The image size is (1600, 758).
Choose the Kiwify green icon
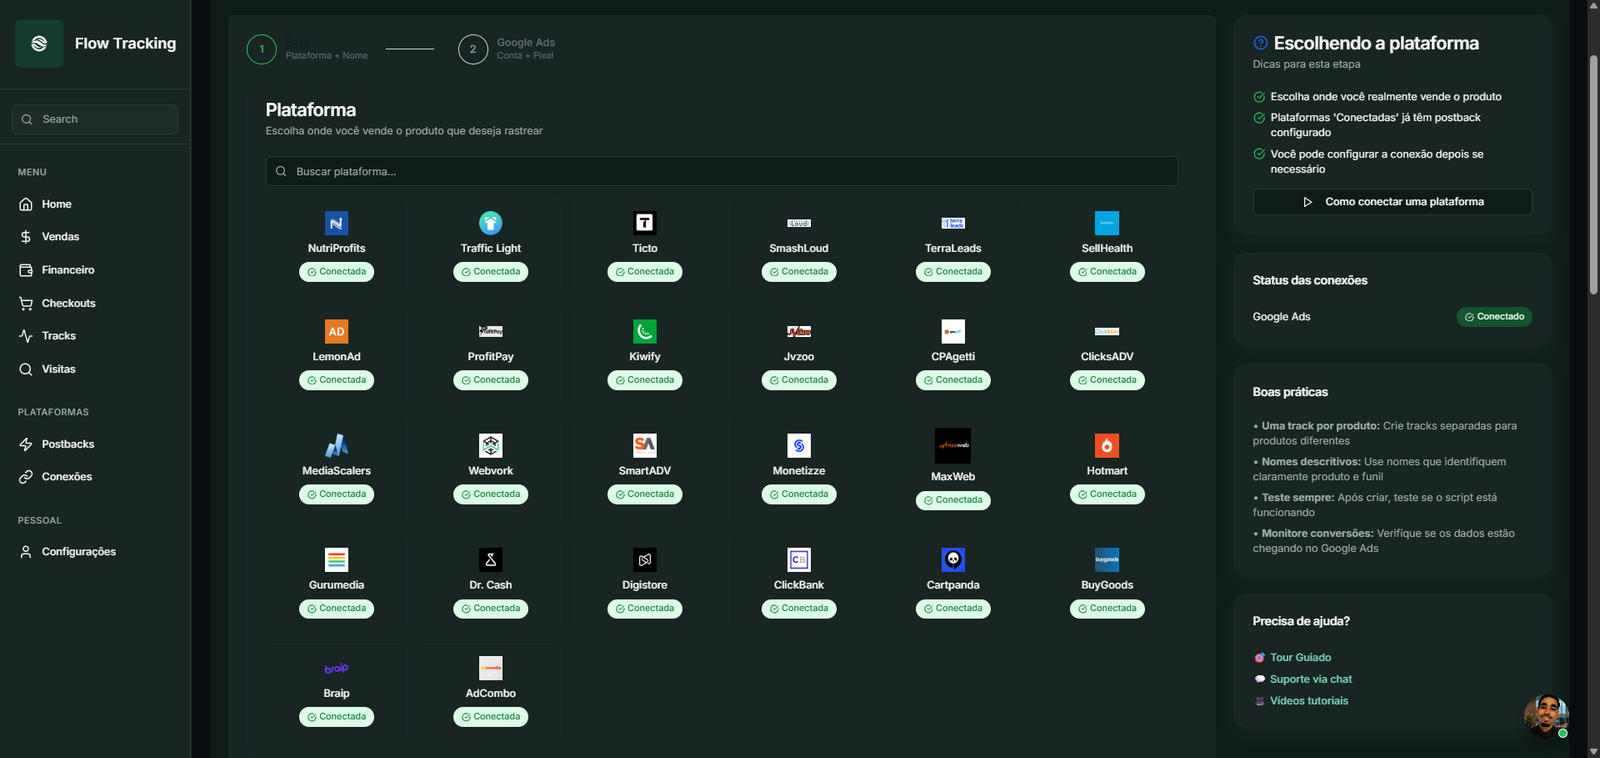644,331
